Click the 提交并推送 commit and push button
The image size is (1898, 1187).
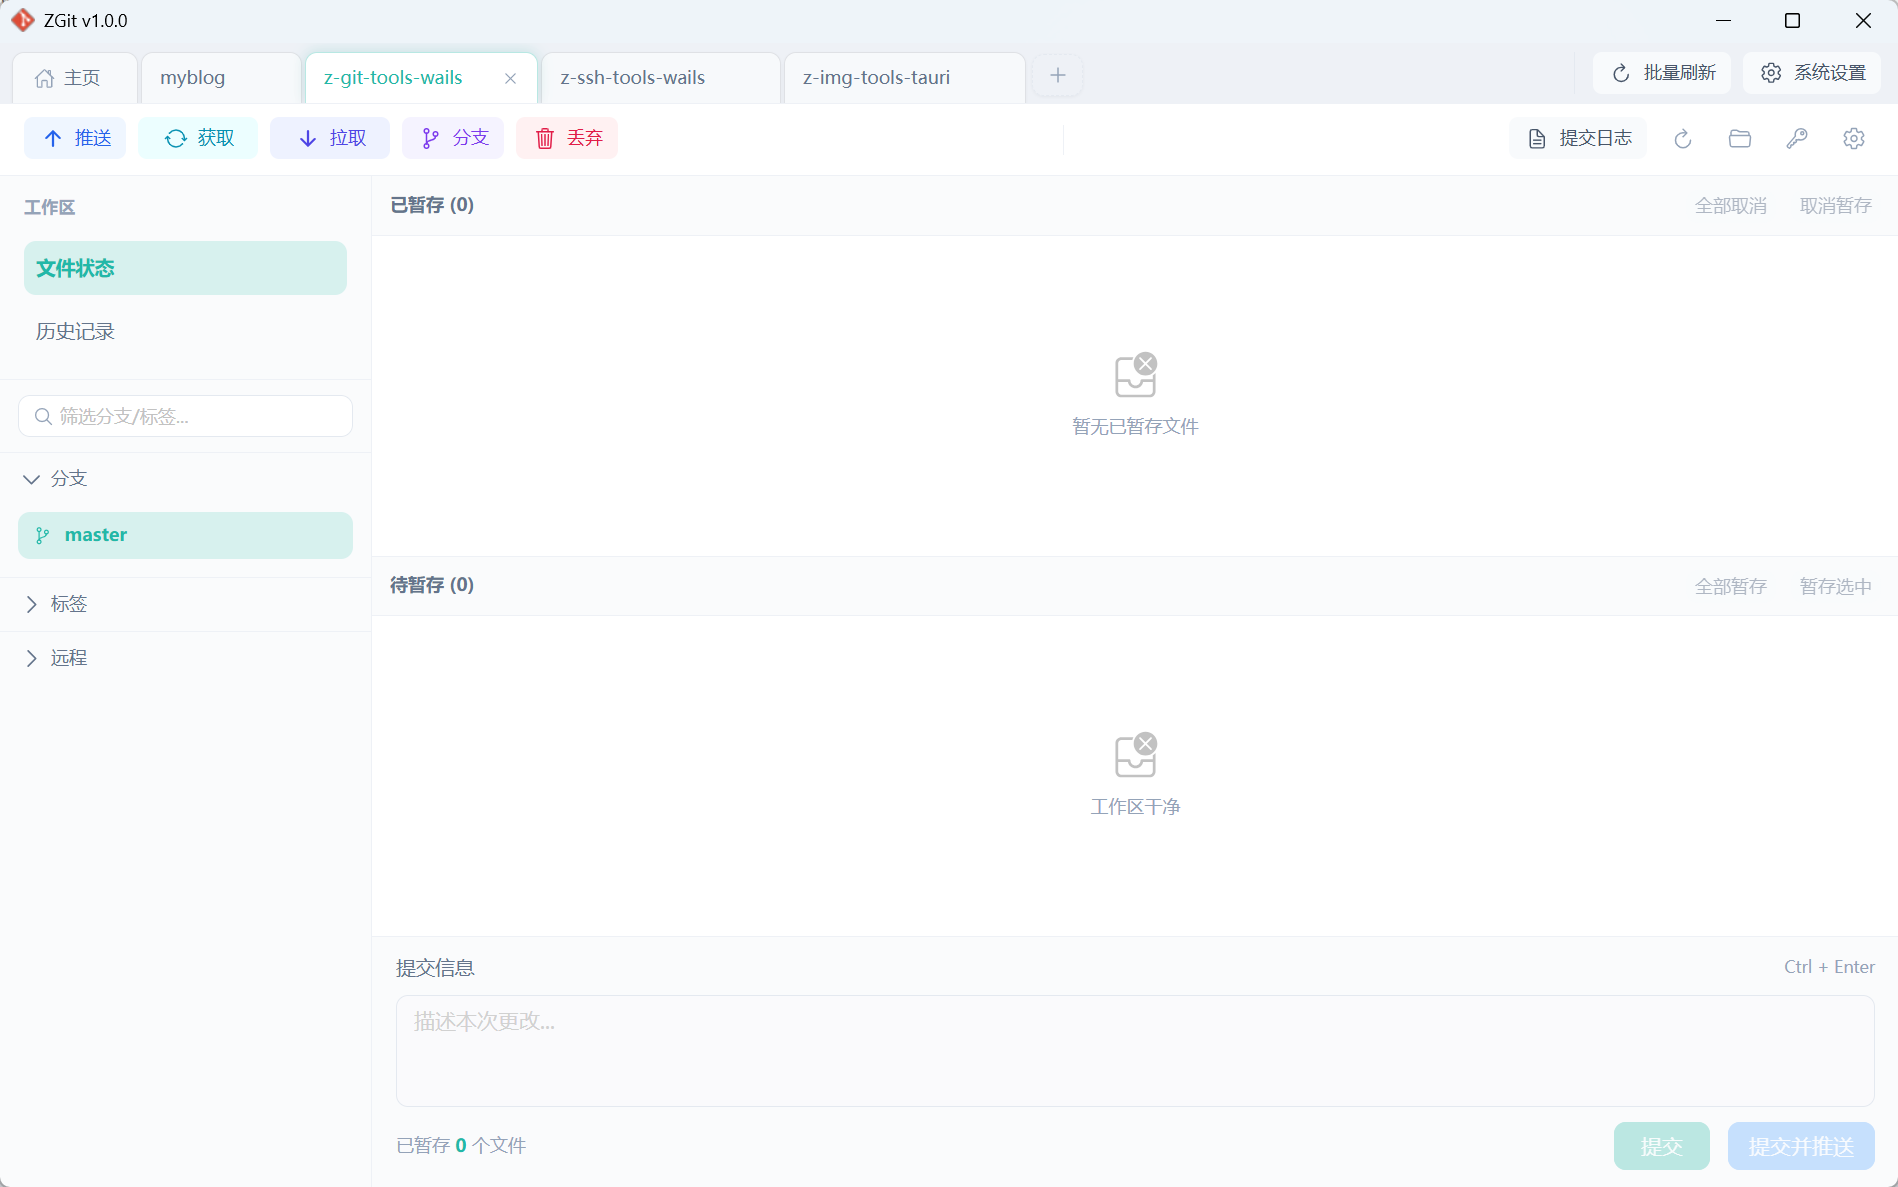[1801, 1146]
